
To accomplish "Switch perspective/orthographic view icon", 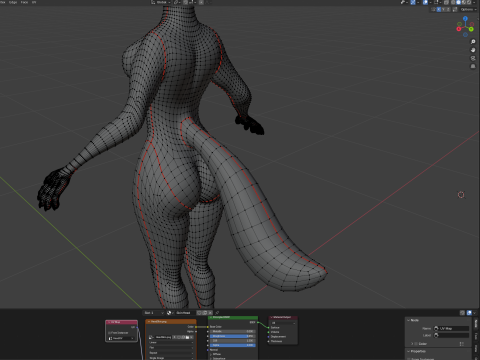I will click(473, 66).
